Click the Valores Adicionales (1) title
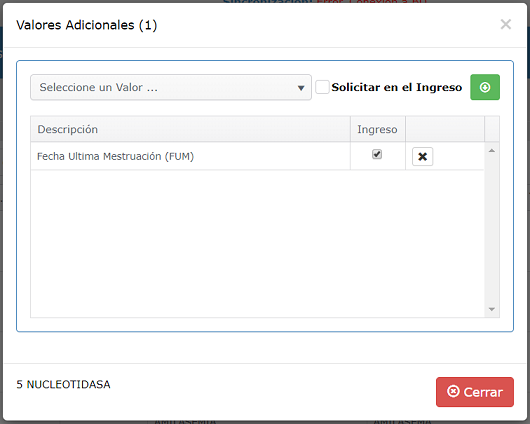This screenshot has width=530, height=424. point(87,25)
